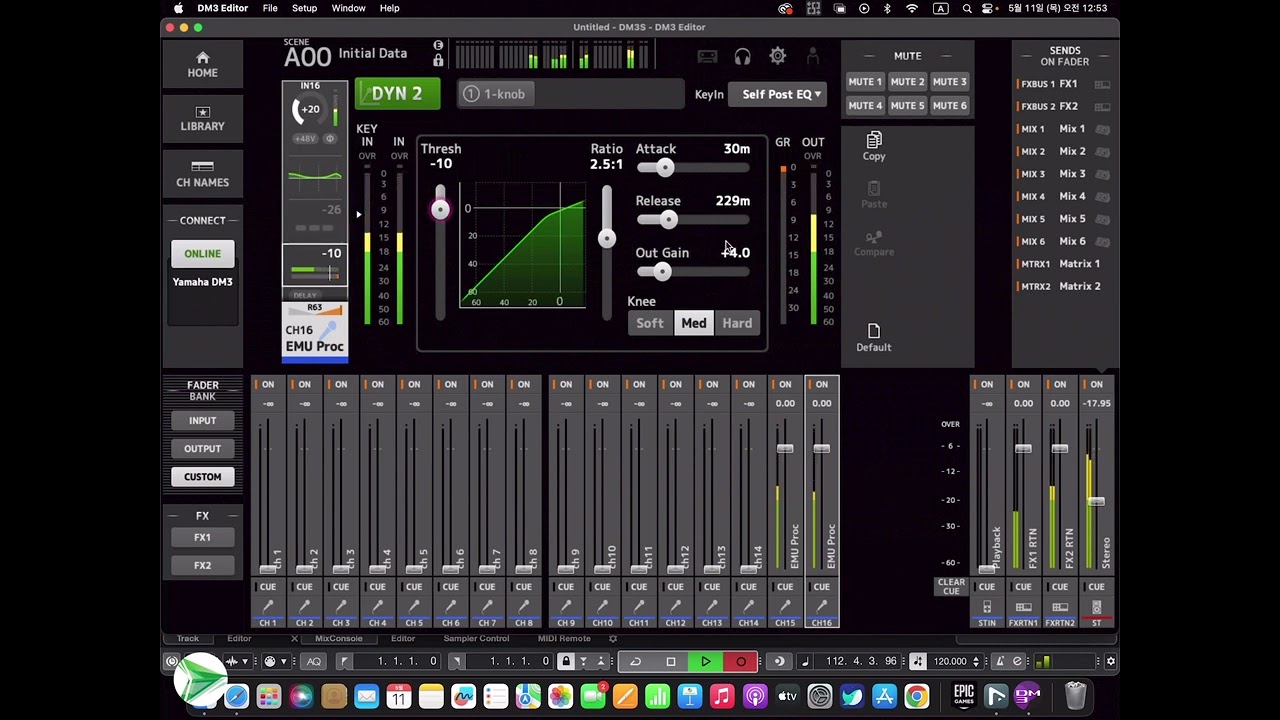Open the File menu
The image size is (1280, 720).
tap(270, 8)
